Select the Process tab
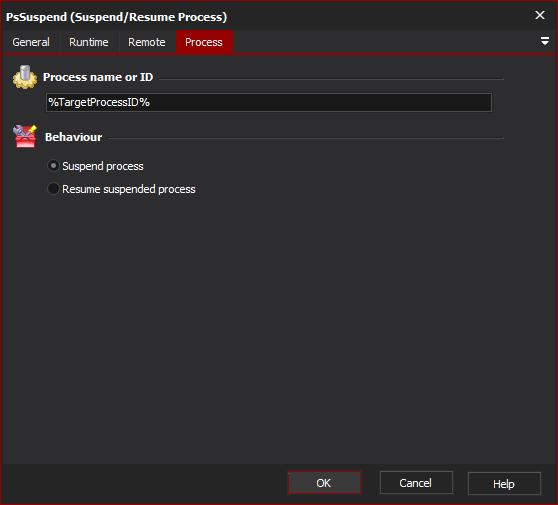Image resolution: width=558 pixels, height=505 pixels. coord(204,42)
